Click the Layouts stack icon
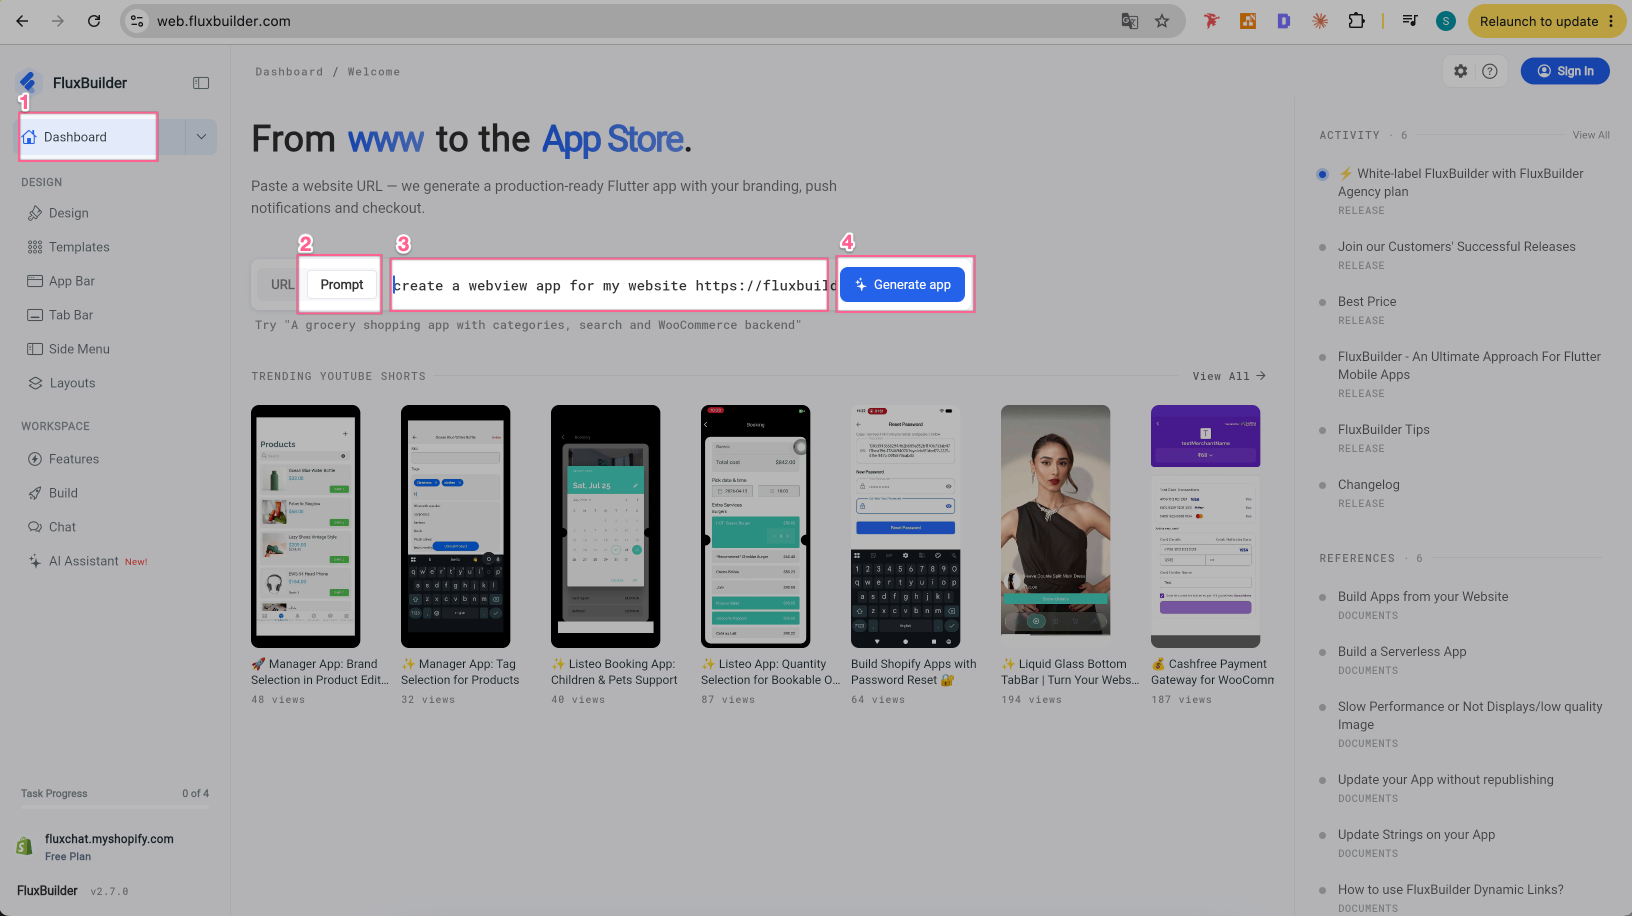 click(x=35, y=383)
